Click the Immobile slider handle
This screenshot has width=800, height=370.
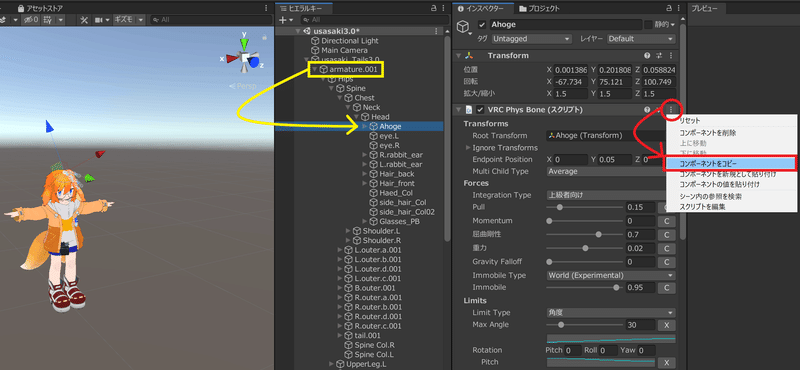(616, 287)
